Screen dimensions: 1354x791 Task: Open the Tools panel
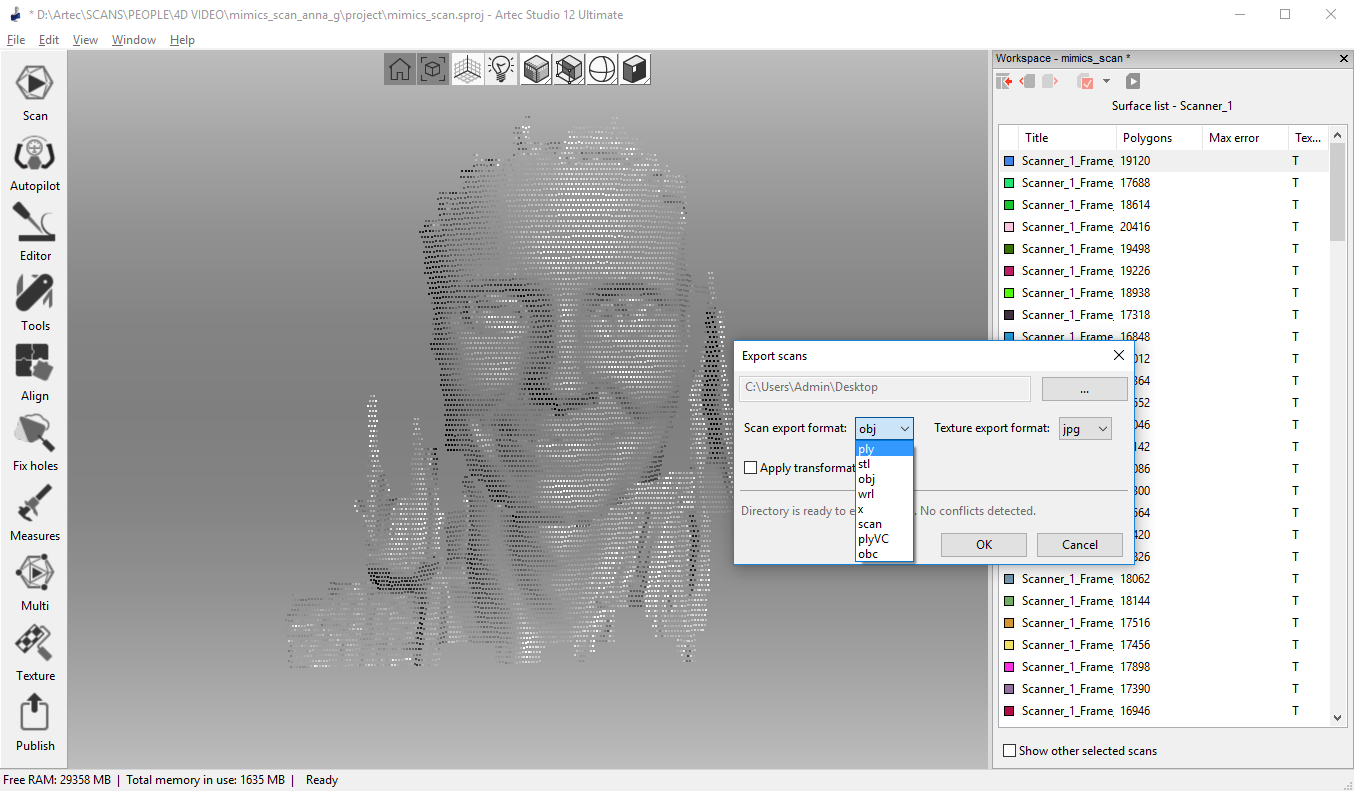pyautogui.click(x=35, y=303)
